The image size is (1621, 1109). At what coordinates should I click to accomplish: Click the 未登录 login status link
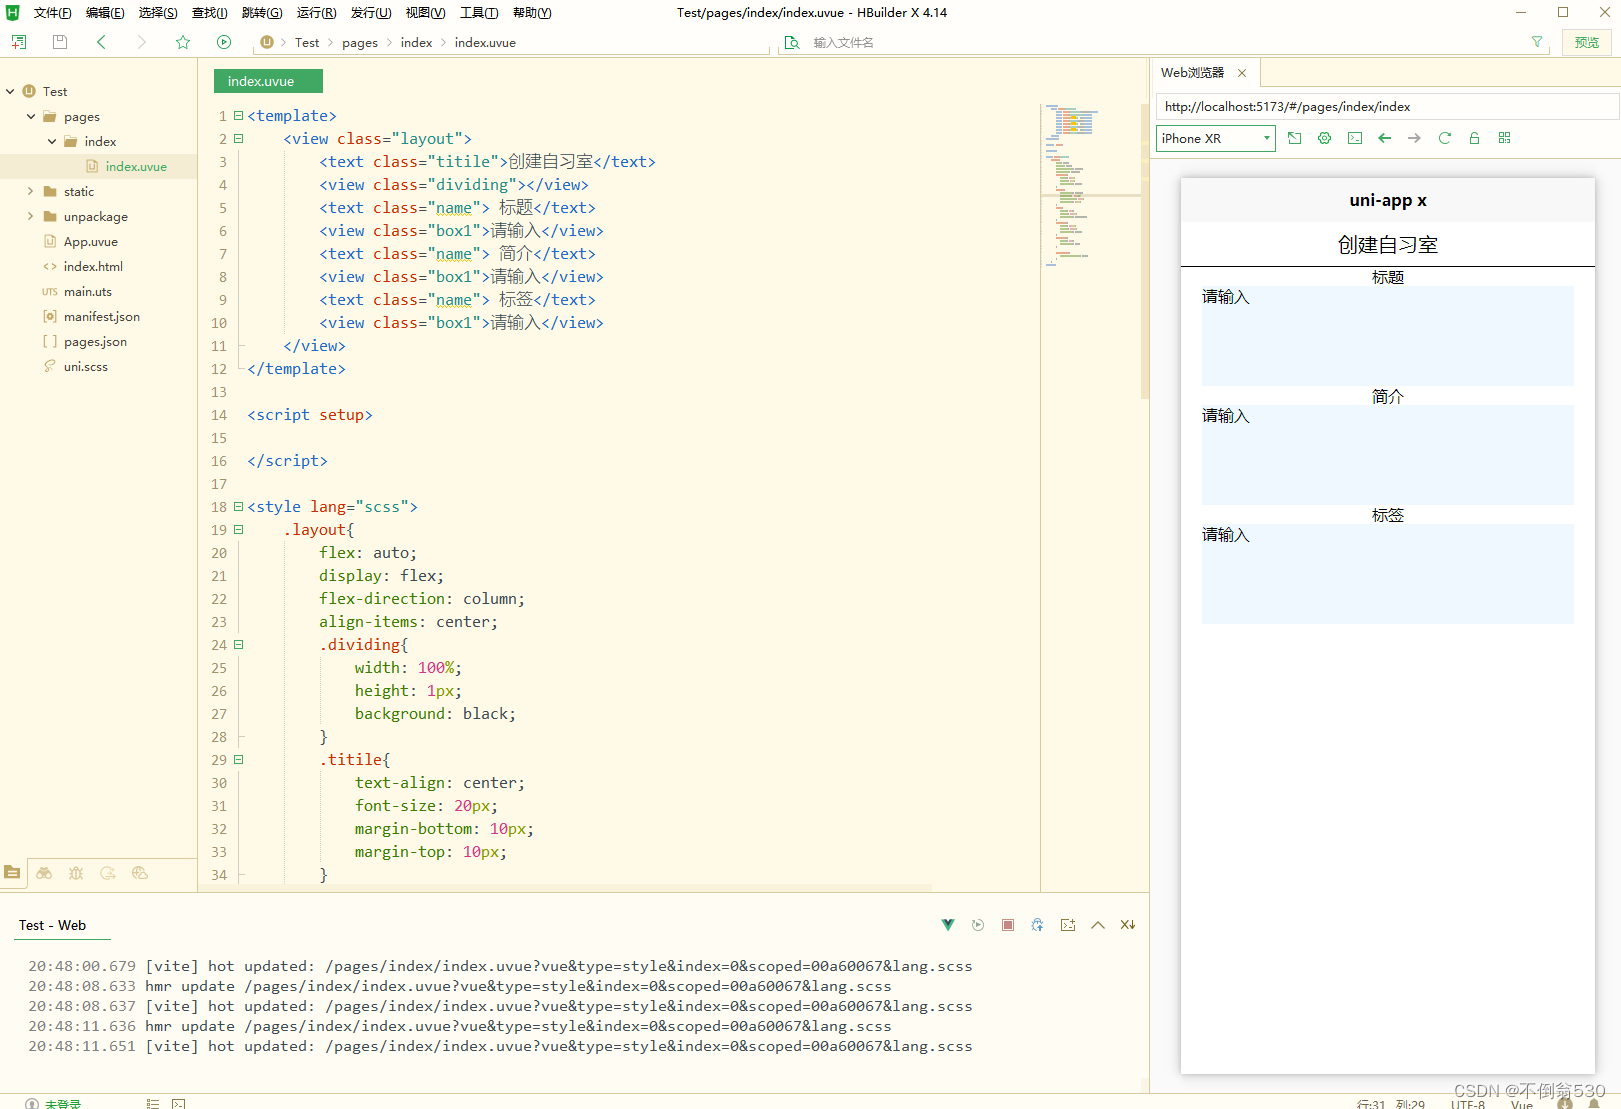point(62,1104)
